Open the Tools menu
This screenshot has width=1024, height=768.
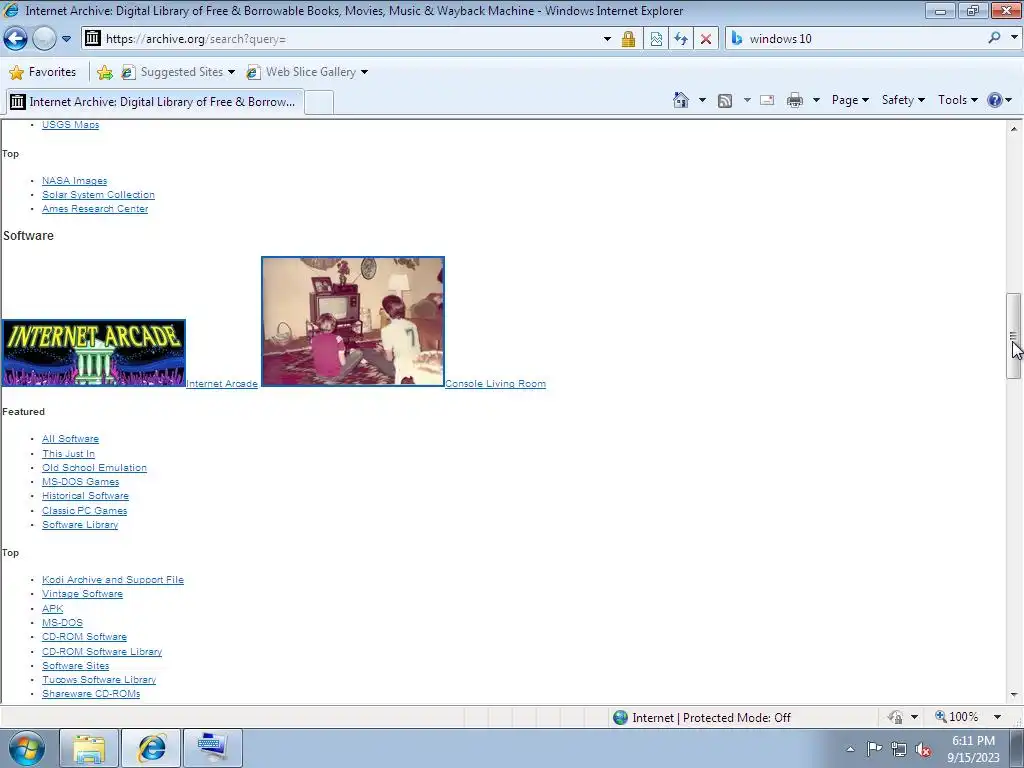click(957, 100)
